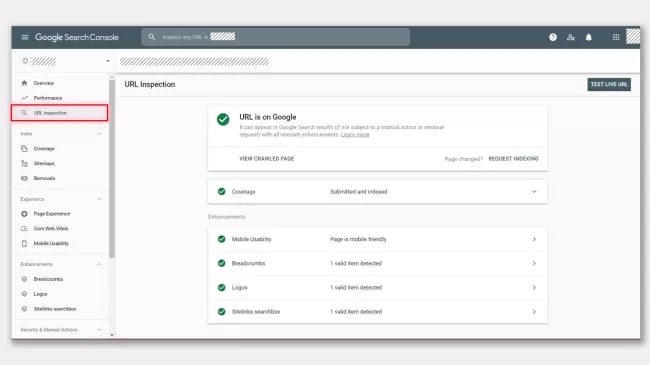Open Breadcrumbs details arrow

click(x=534, y=263)
